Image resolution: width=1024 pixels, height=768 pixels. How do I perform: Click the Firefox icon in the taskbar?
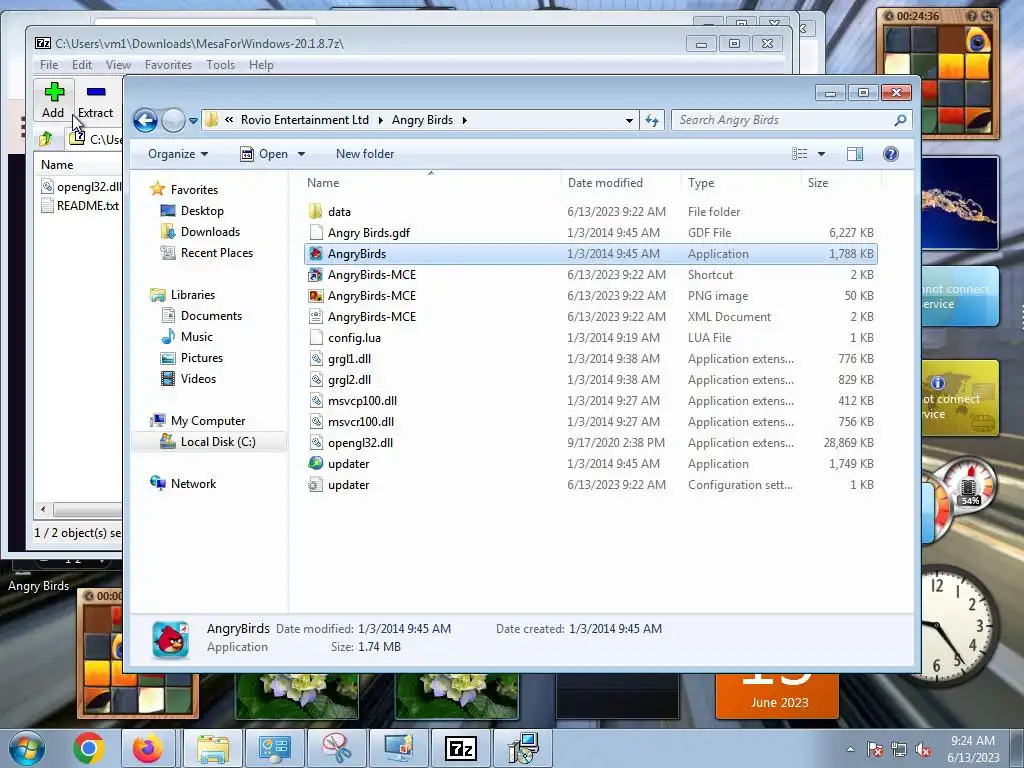(x=148, y=748)
